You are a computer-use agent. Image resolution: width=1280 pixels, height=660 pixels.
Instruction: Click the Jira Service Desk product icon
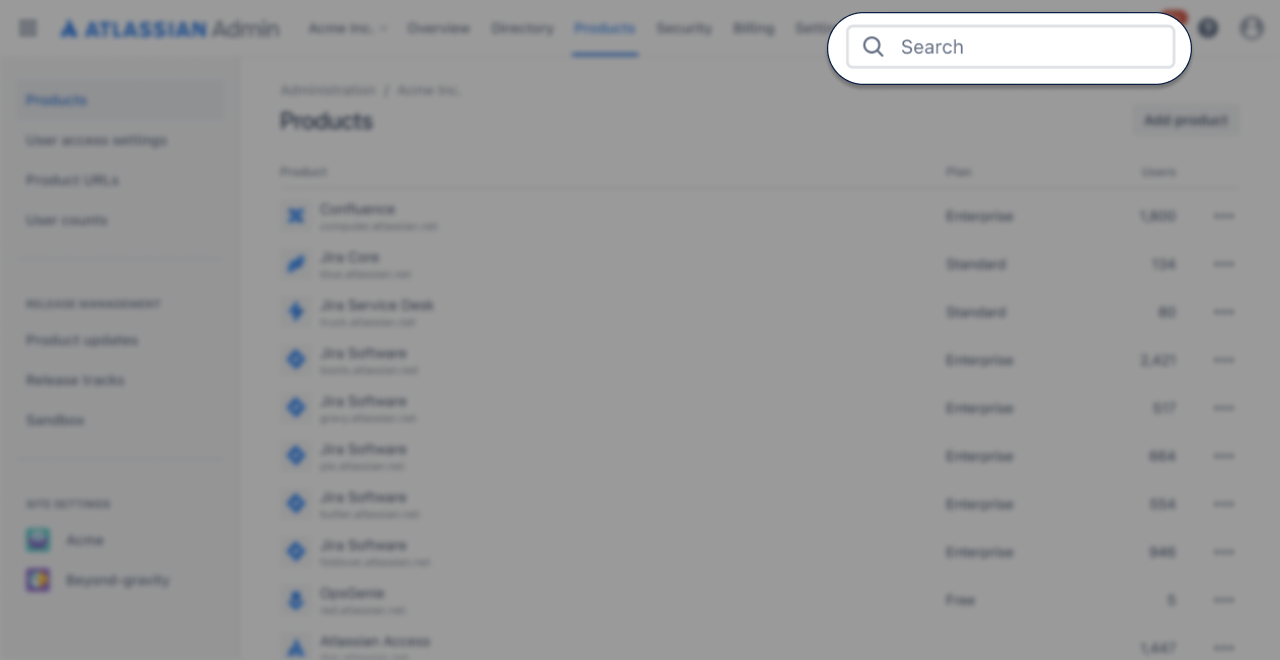[x=296, y=312]
